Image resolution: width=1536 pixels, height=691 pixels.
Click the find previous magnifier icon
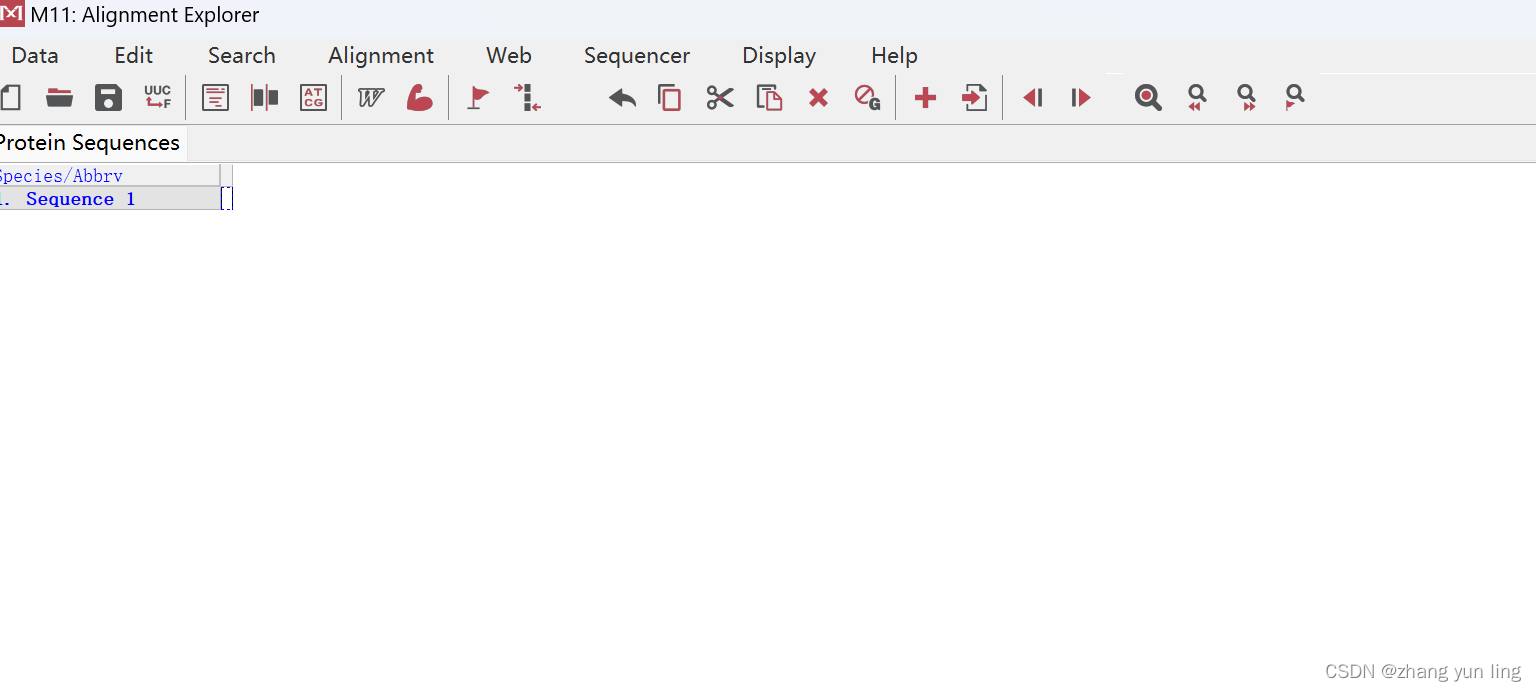(x=1197, y=97)
